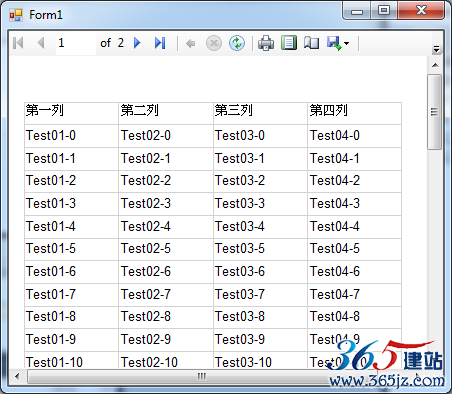The height and width of the screenshot is (394, 452).
Task: Click the vertical scrollbar up arrow
Action: coord(435,65)
